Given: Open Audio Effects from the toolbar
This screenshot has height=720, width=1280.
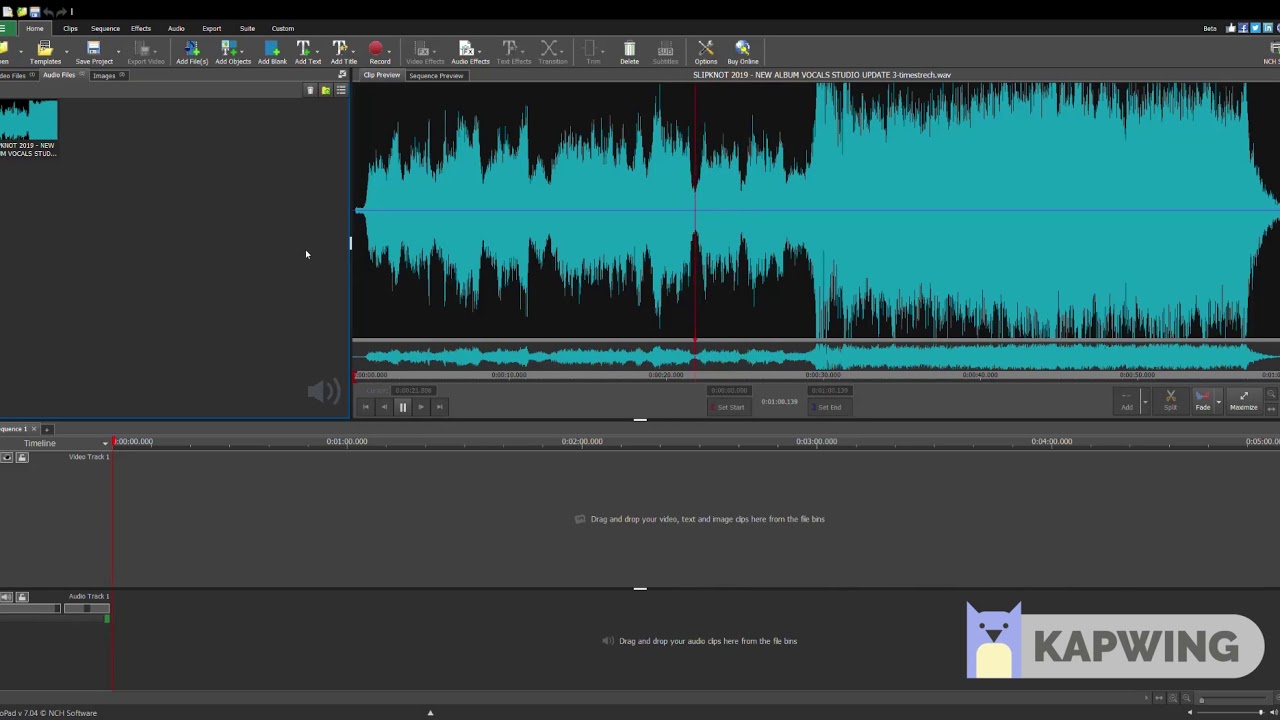Looking at the screenshot, I should (x=467, y=49).
